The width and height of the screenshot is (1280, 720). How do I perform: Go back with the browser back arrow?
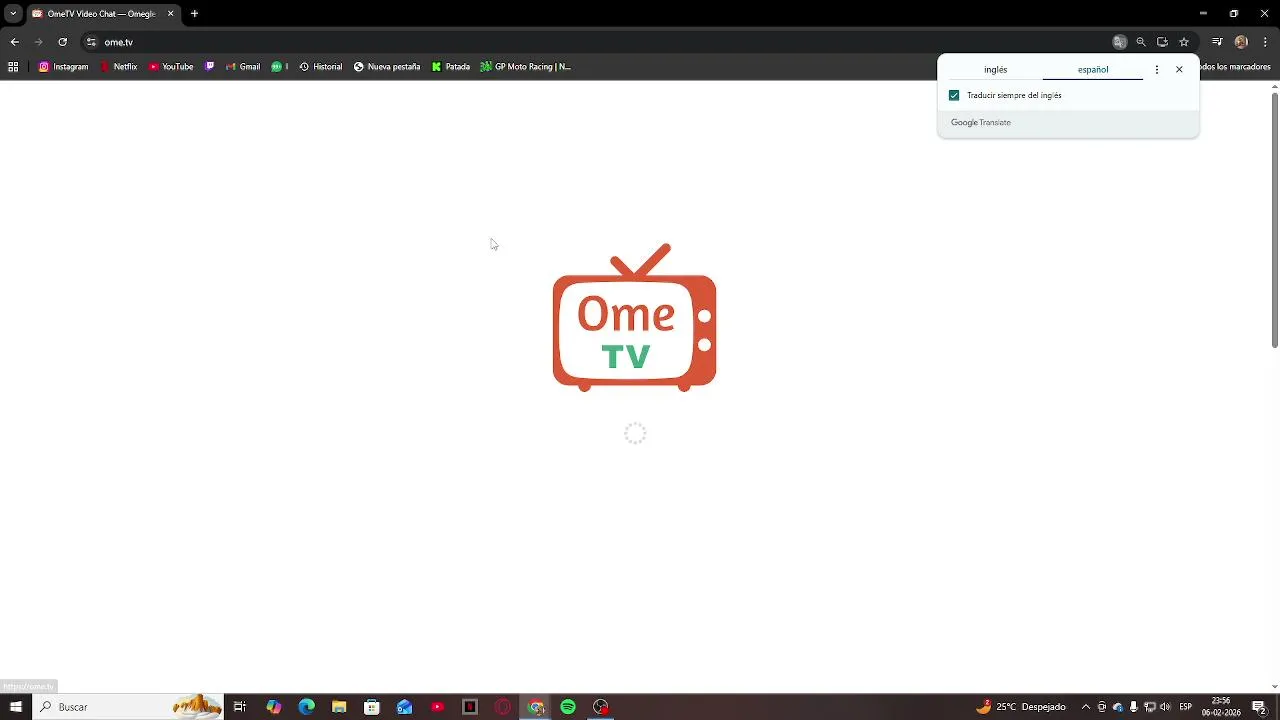(14, 42)
